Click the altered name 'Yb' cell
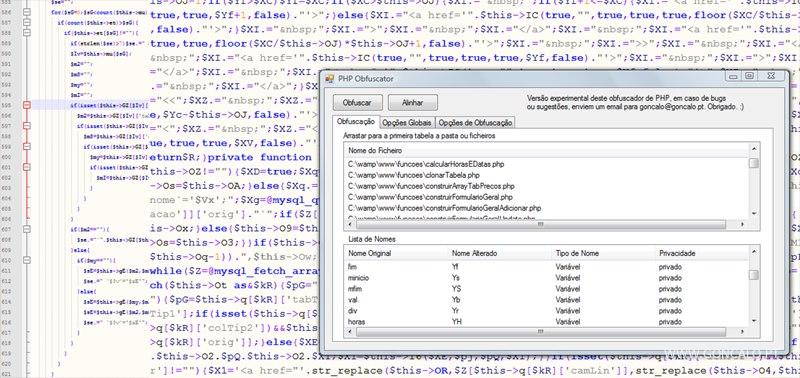Viewport: 800px width, 378px height. point(456,300)
